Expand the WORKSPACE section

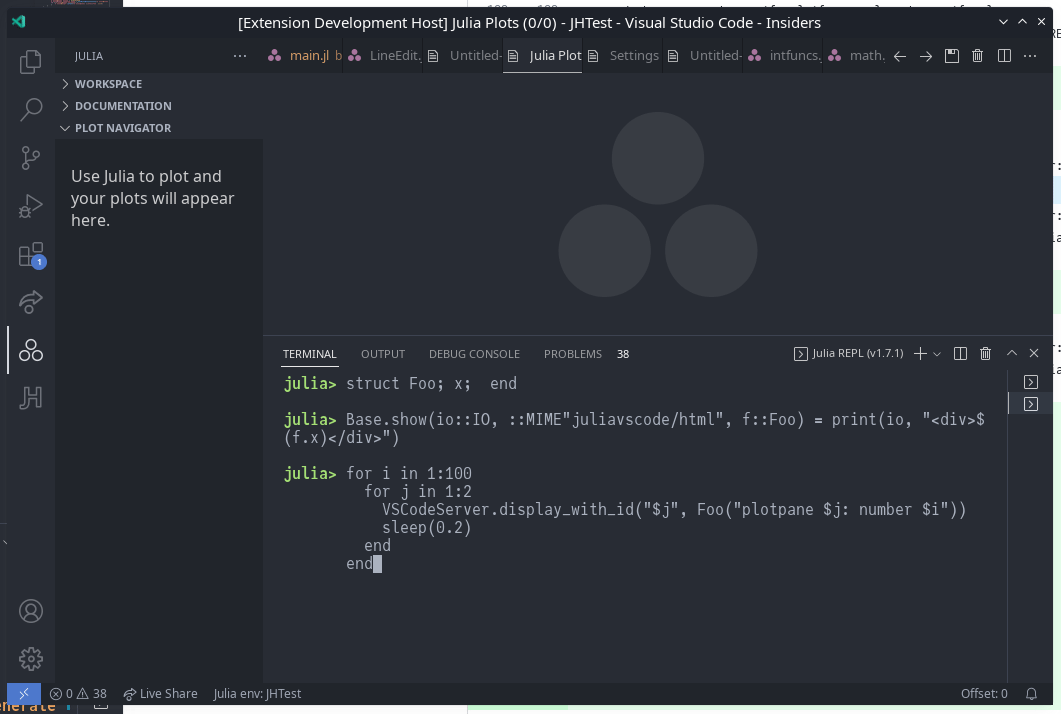tap(159, 84)
